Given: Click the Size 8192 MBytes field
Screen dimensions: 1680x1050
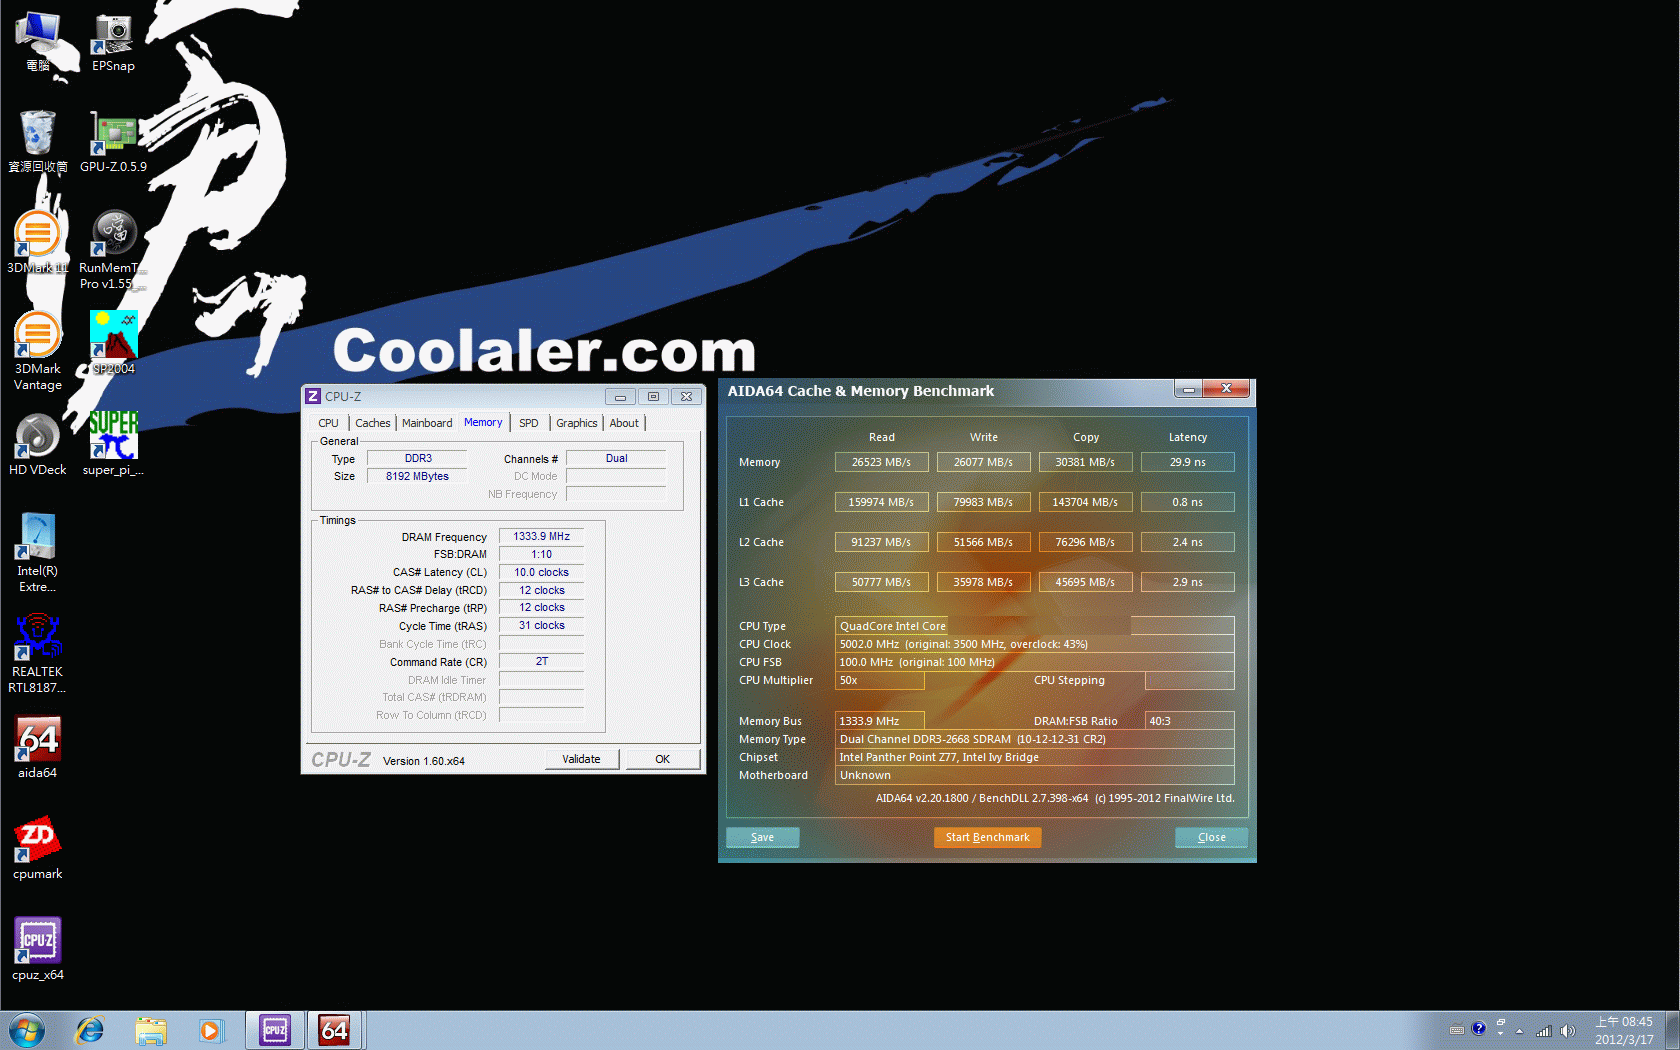Looking at the screenshot, I should click(417, 477).
